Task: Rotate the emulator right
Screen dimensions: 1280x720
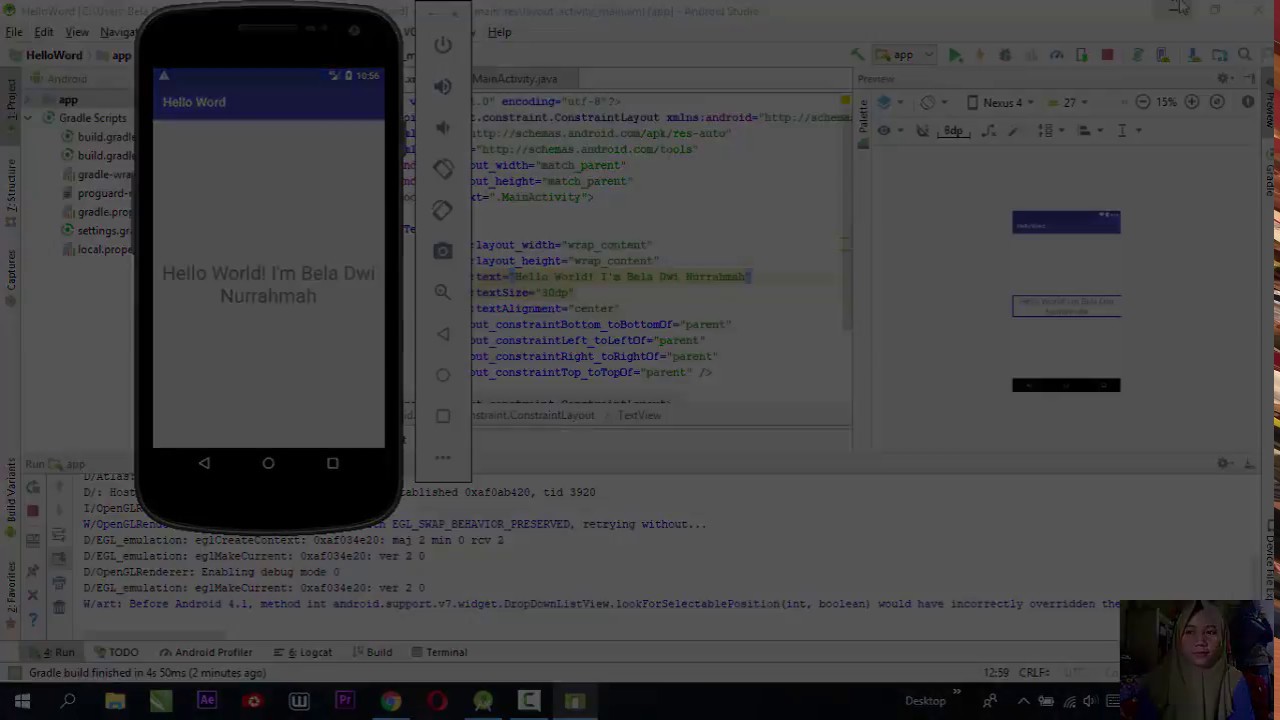Action: [443, 210]
